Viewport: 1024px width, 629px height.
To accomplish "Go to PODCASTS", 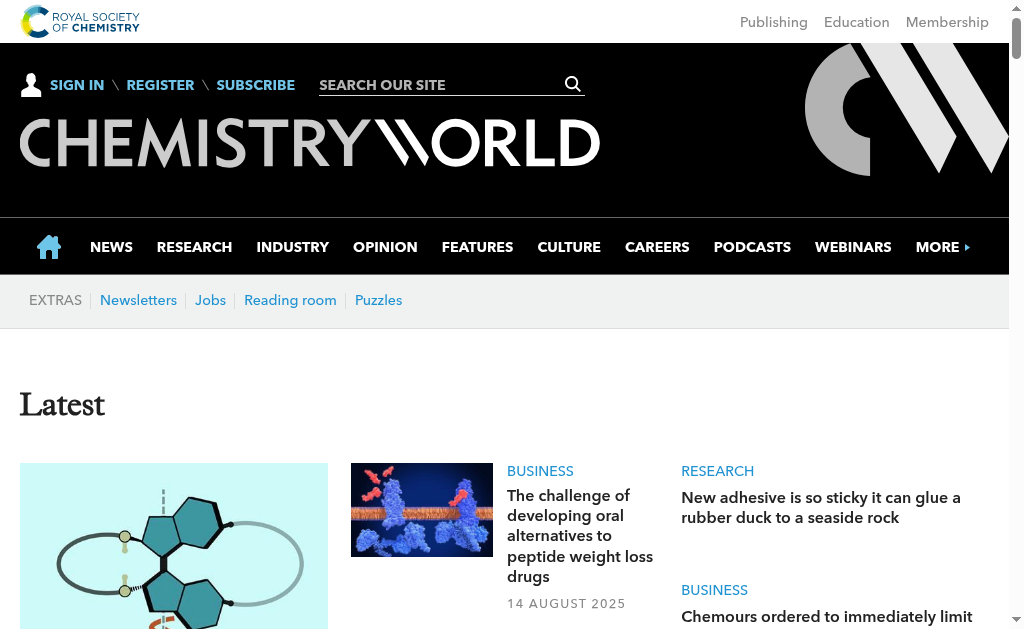I will point(752,247).
